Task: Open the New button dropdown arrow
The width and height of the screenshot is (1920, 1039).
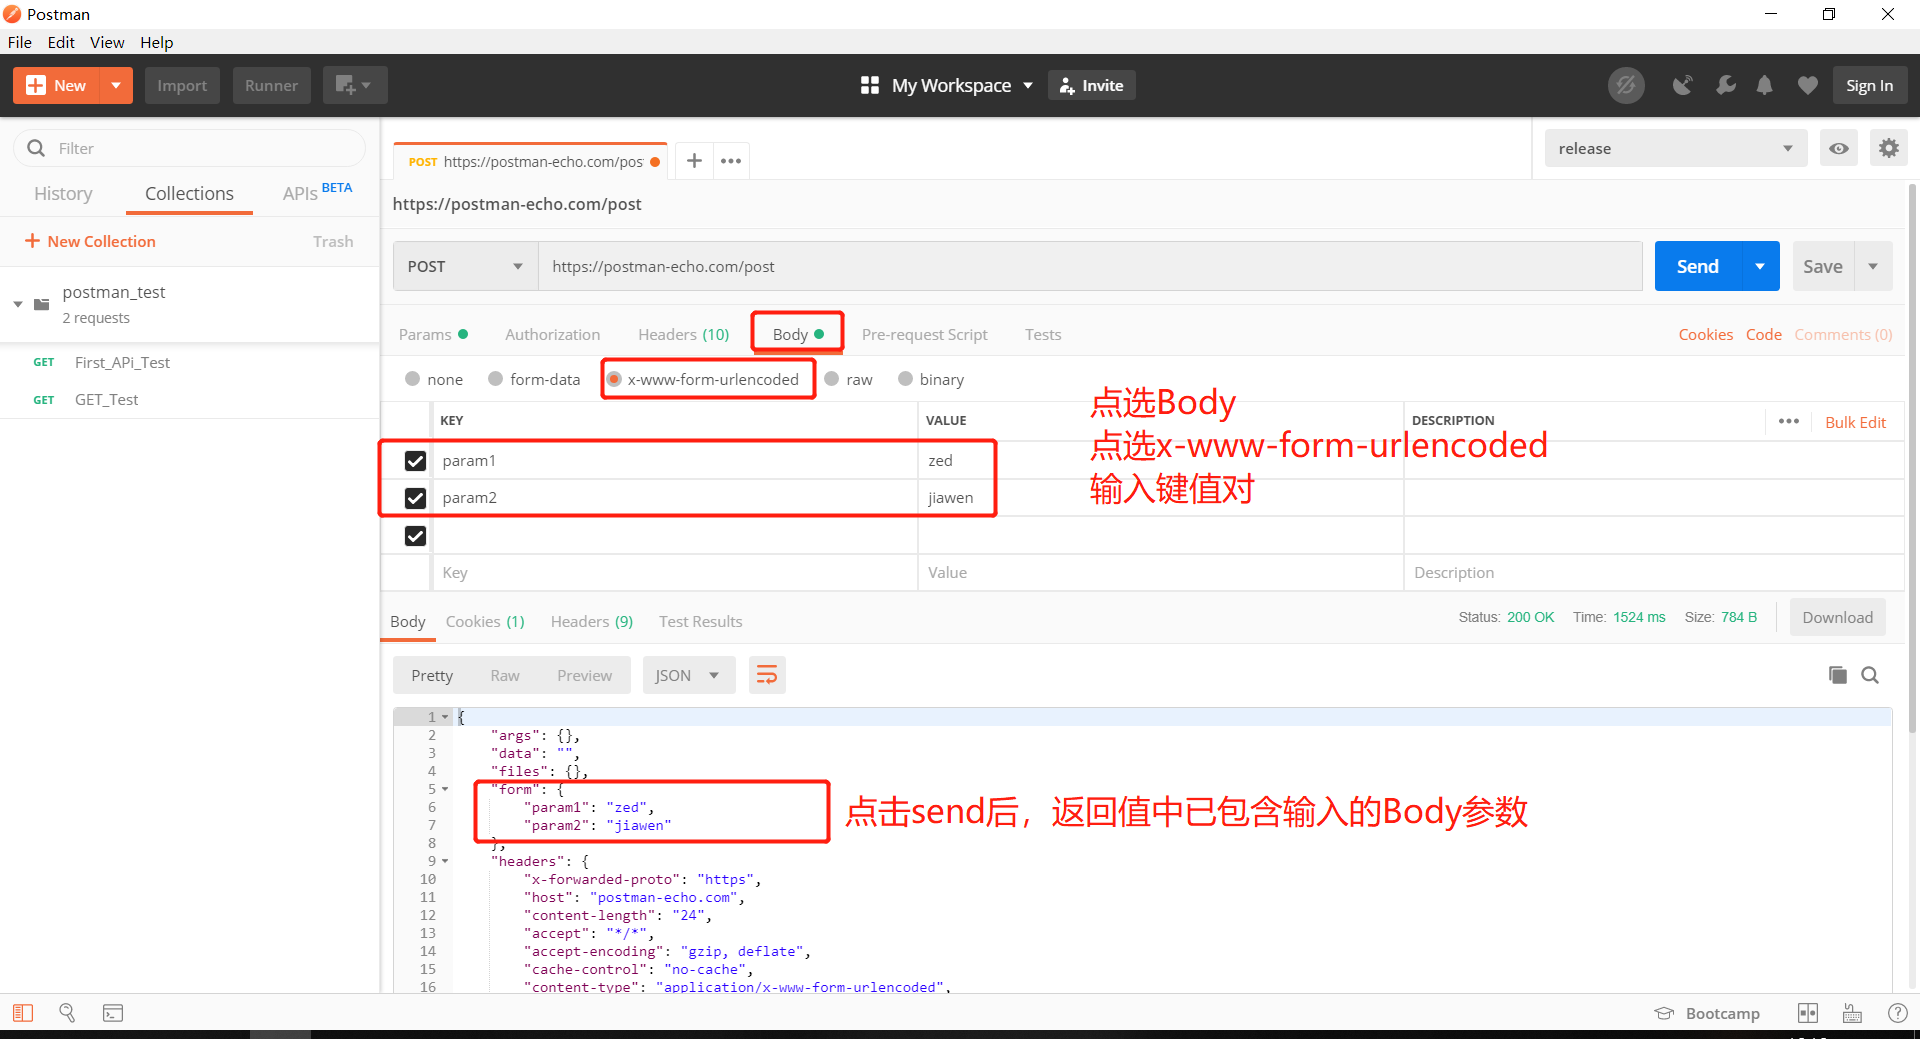Action: click(116, 85)
